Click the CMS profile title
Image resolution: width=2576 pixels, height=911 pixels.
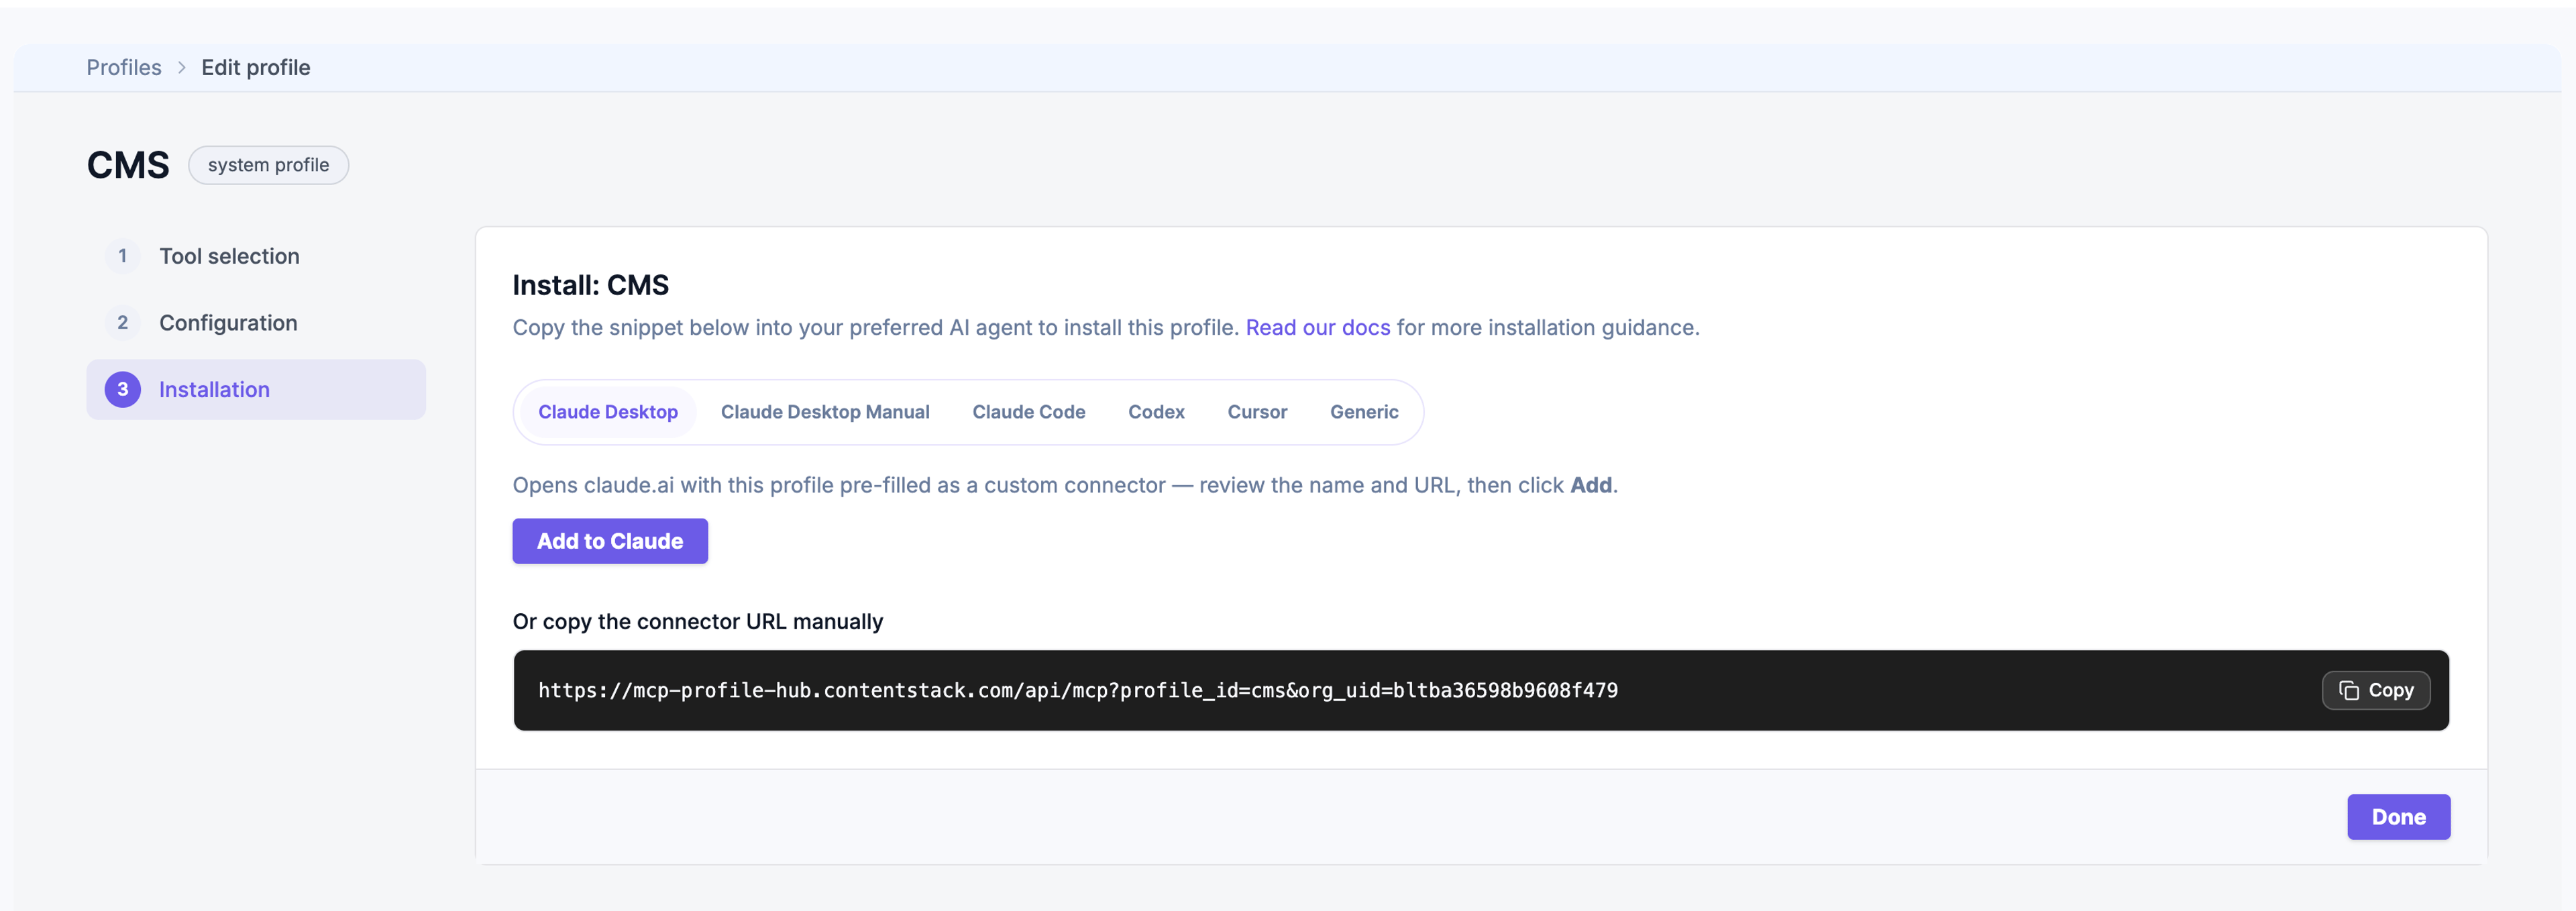click(128, 165)
